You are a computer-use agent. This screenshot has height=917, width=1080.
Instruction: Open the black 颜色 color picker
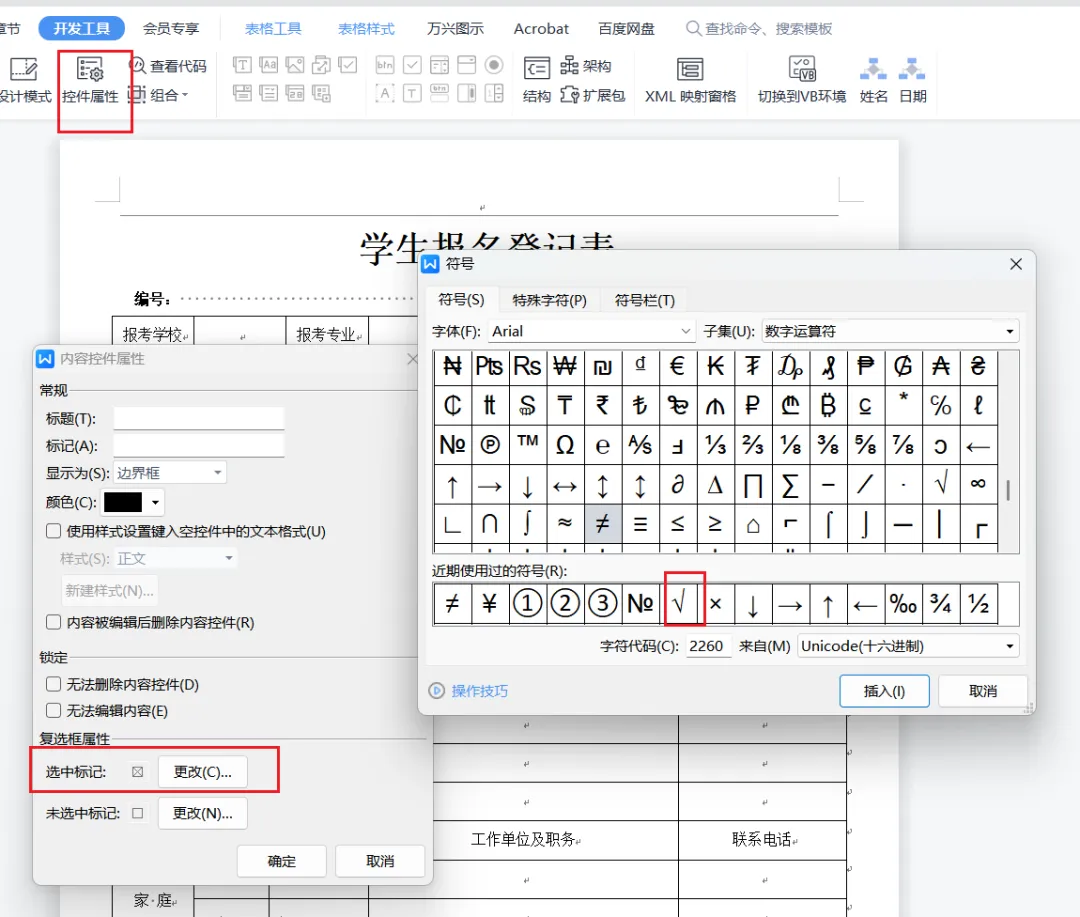click(x=133, y=502)
